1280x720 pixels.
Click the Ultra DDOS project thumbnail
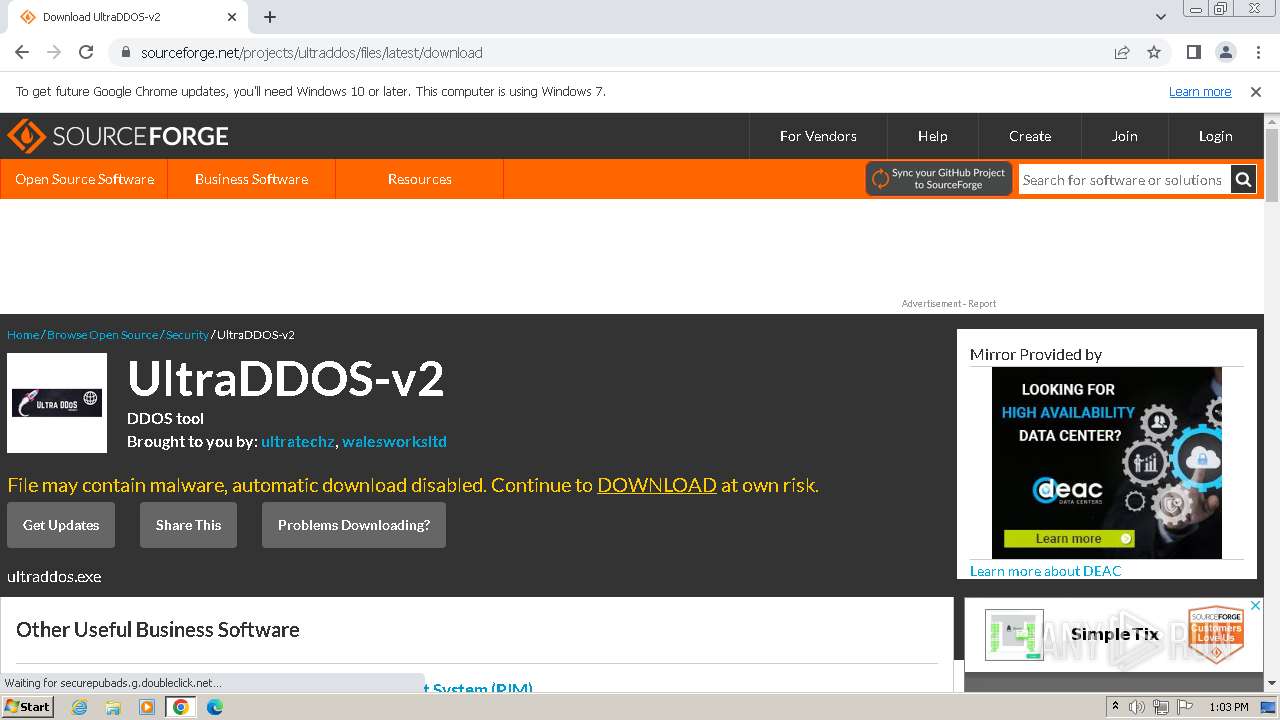(57, 403)
